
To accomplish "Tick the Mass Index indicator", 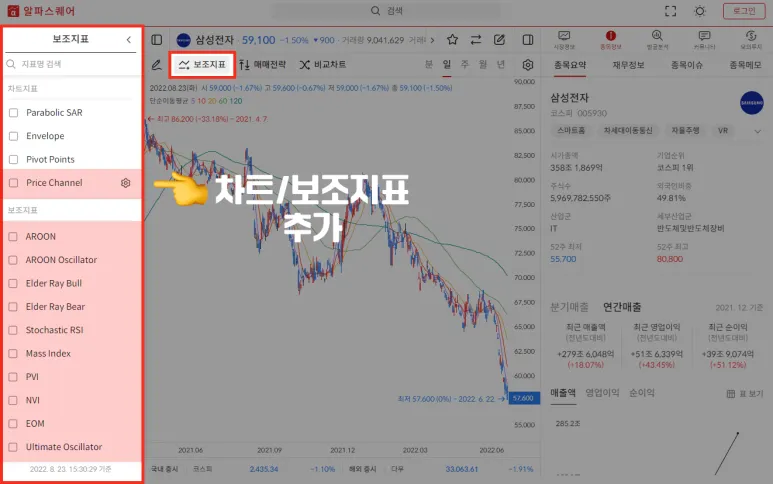I will [13, 353].
